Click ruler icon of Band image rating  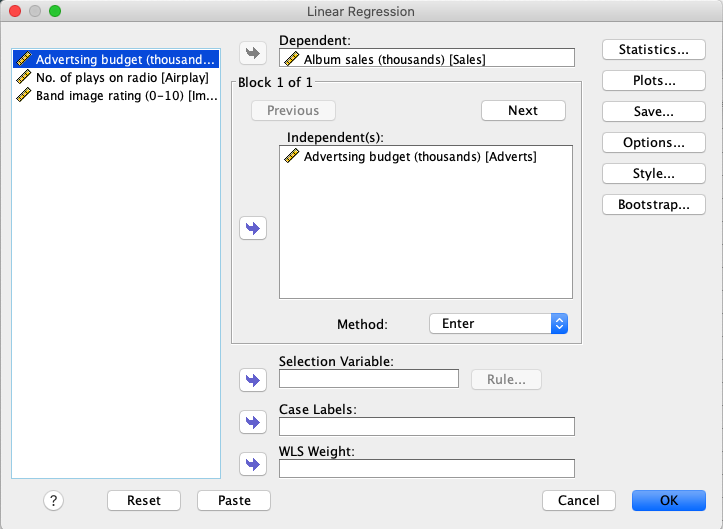point(24,95)
